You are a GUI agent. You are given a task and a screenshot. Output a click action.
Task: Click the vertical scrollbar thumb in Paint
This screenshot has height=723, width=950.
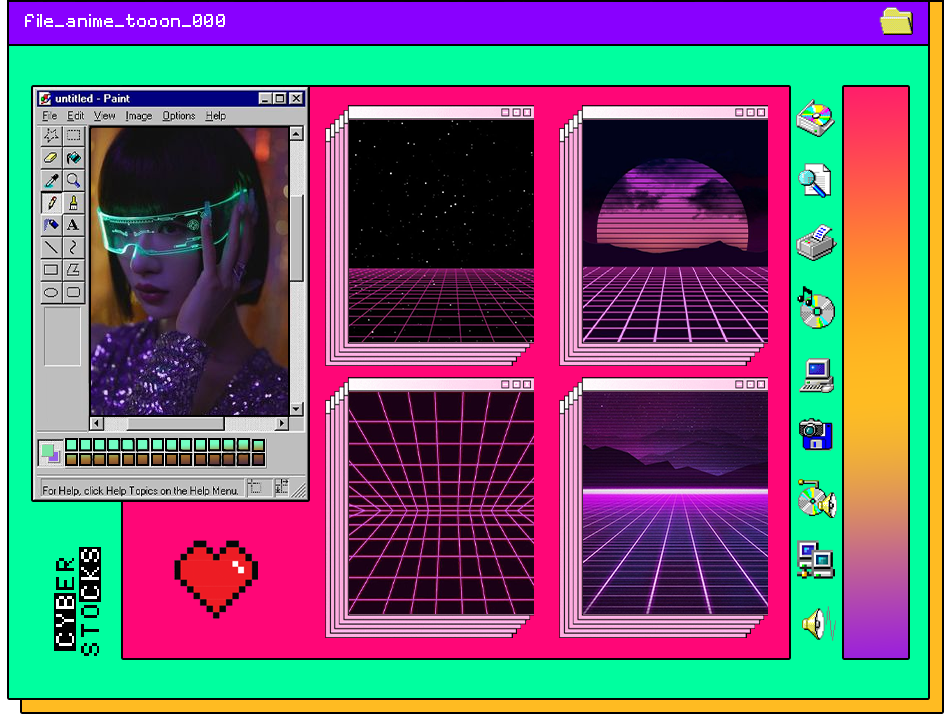pos(296,239)
